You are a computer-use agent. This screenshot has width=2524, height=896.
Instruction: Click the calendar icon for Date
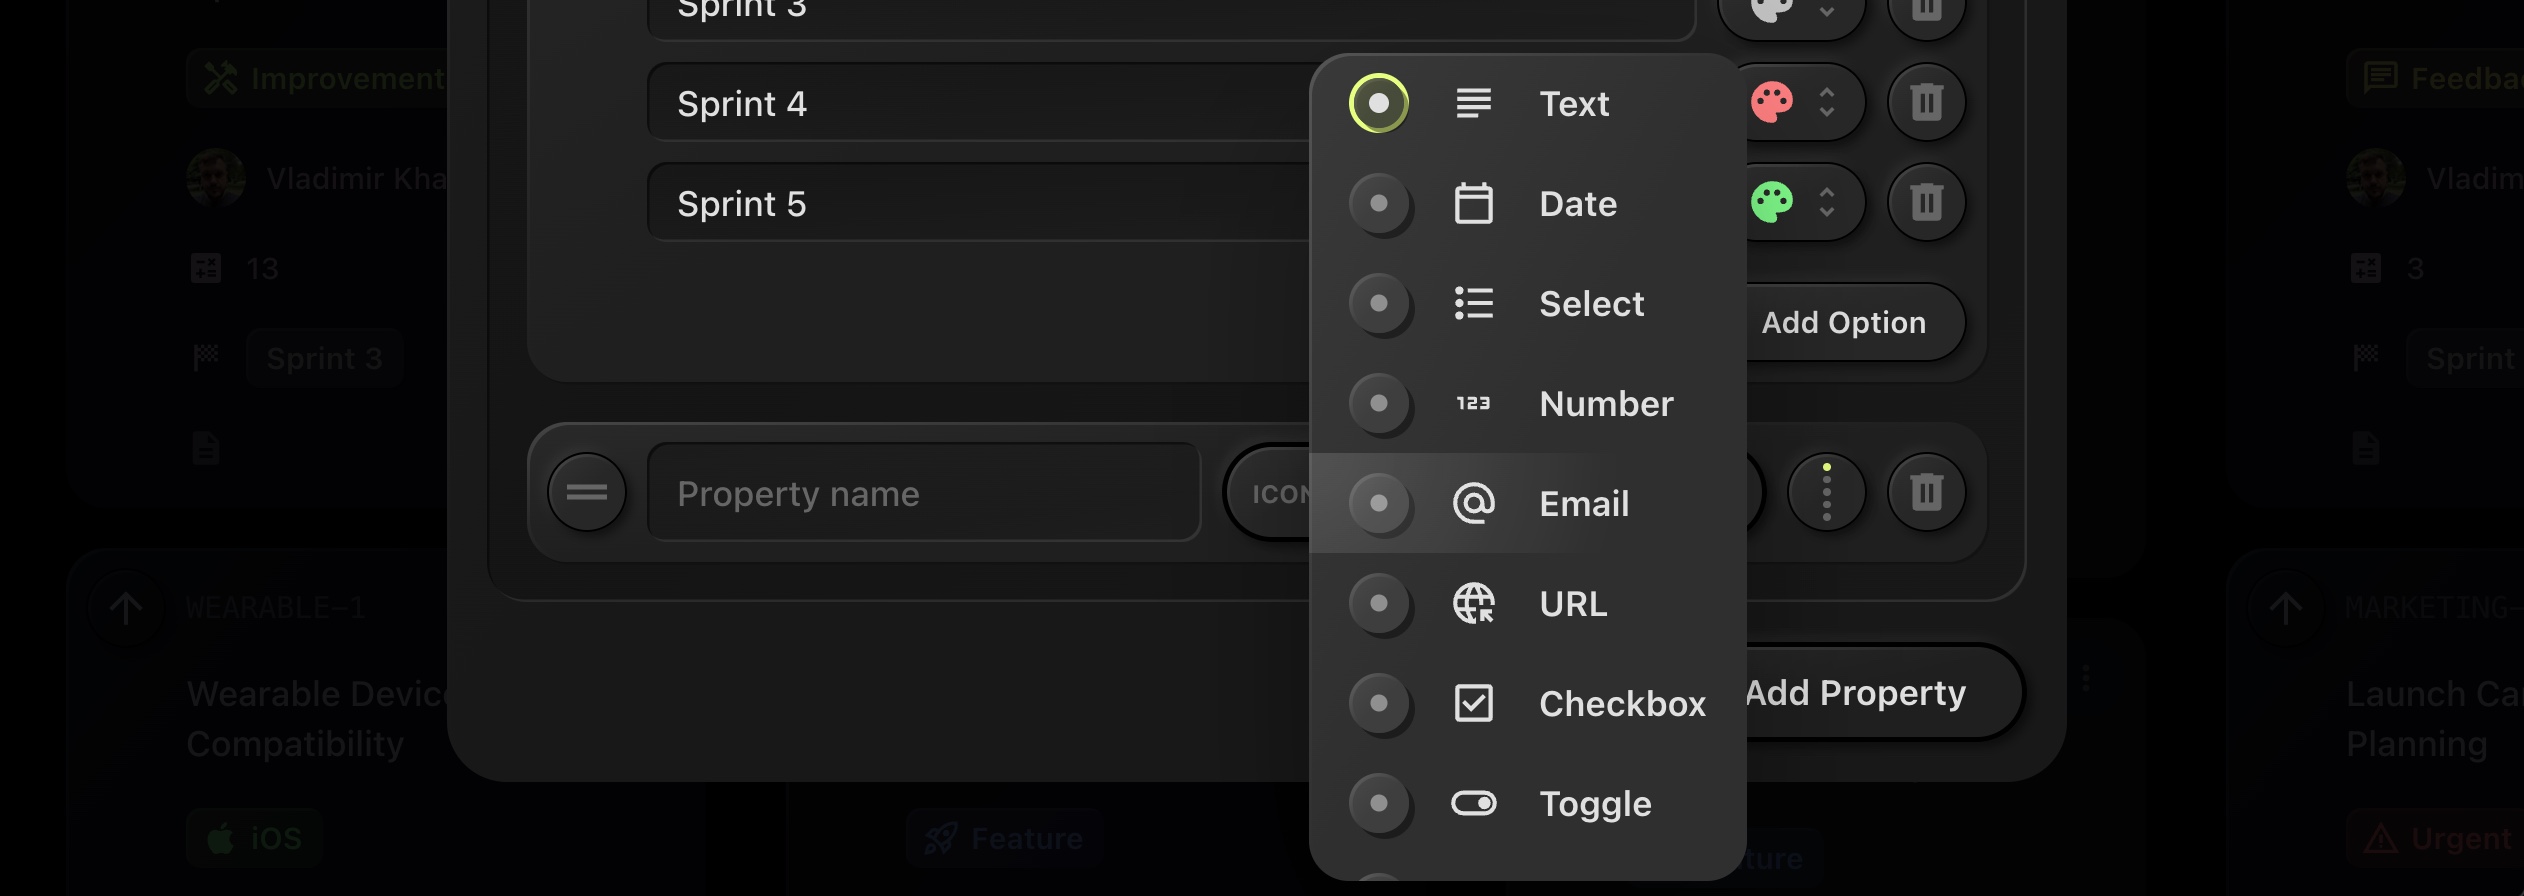1473,203
